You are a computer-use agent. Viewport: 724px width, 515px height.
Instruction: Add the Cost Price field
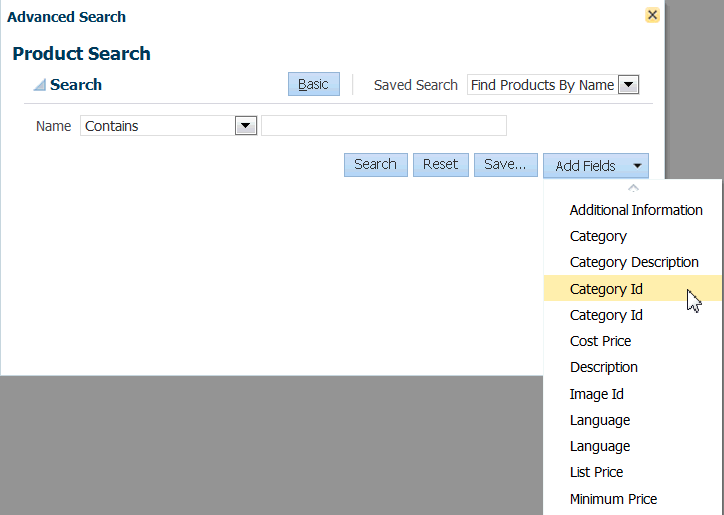pos(600,341)
